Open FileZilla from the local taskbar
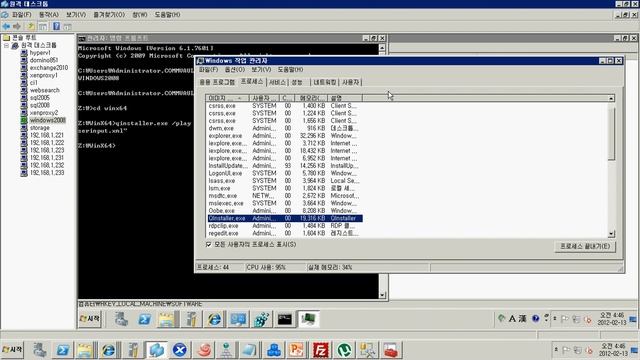 (x=321, y=350)
